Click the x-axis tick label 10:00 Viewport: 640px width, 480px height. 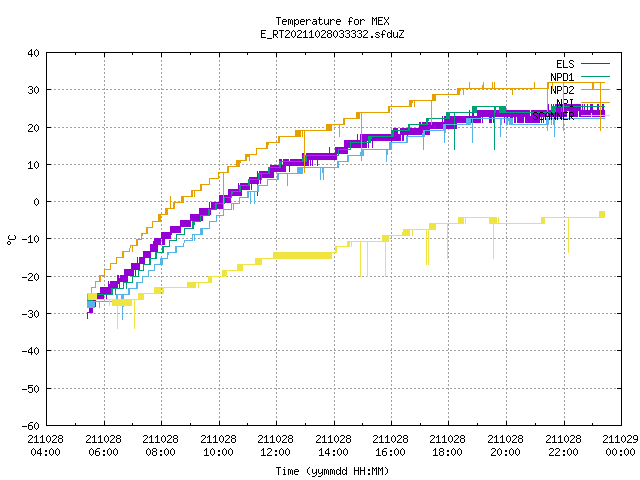(218, 452)
